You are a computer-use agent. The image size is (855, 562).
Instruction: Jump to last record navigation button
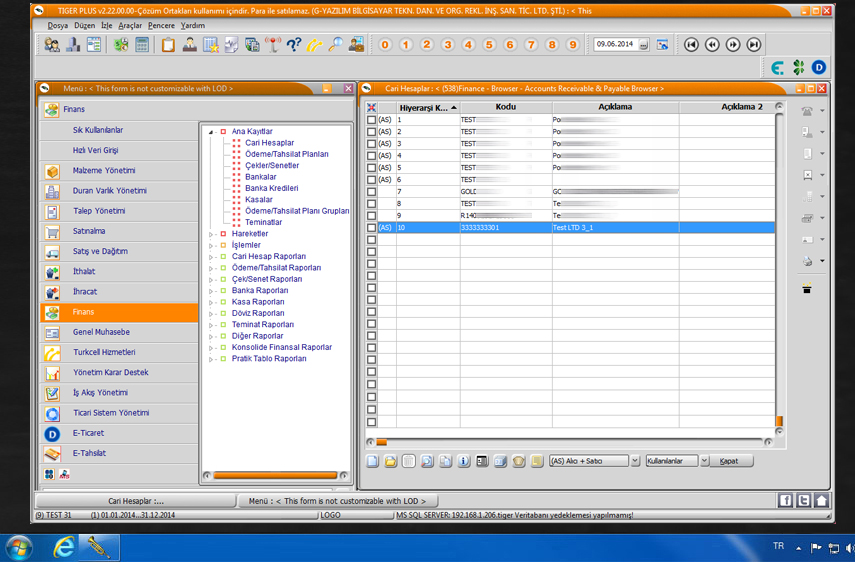(x=754, y=45)
